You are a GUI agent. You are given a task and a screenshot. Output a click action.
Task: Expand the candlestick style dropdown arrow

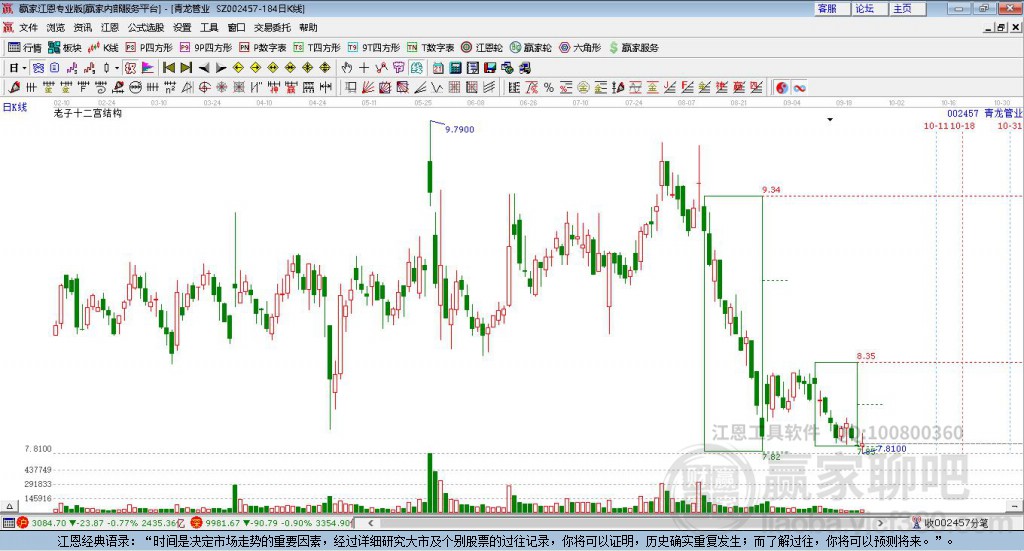click(x=116, y=68)
